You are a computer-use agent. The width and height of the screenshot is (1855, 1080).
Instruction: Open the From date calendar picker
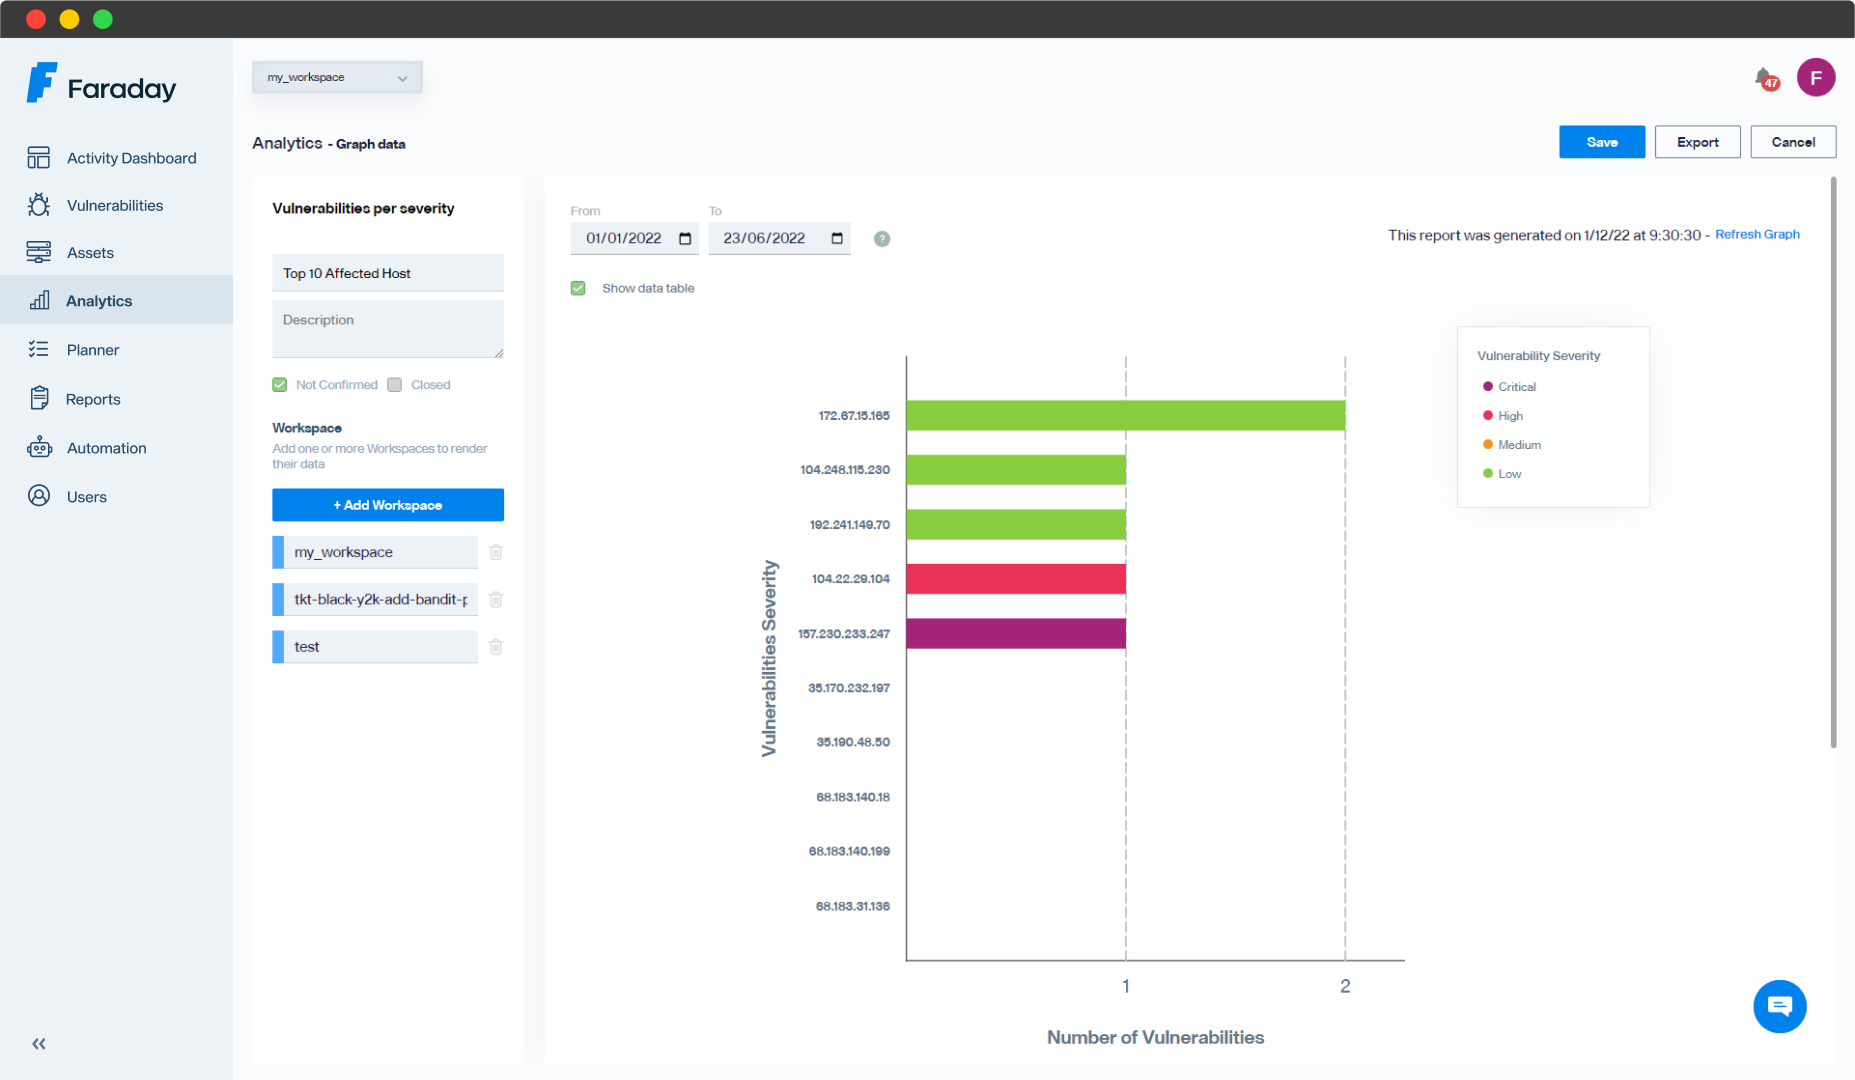click(x=685, y=238)
